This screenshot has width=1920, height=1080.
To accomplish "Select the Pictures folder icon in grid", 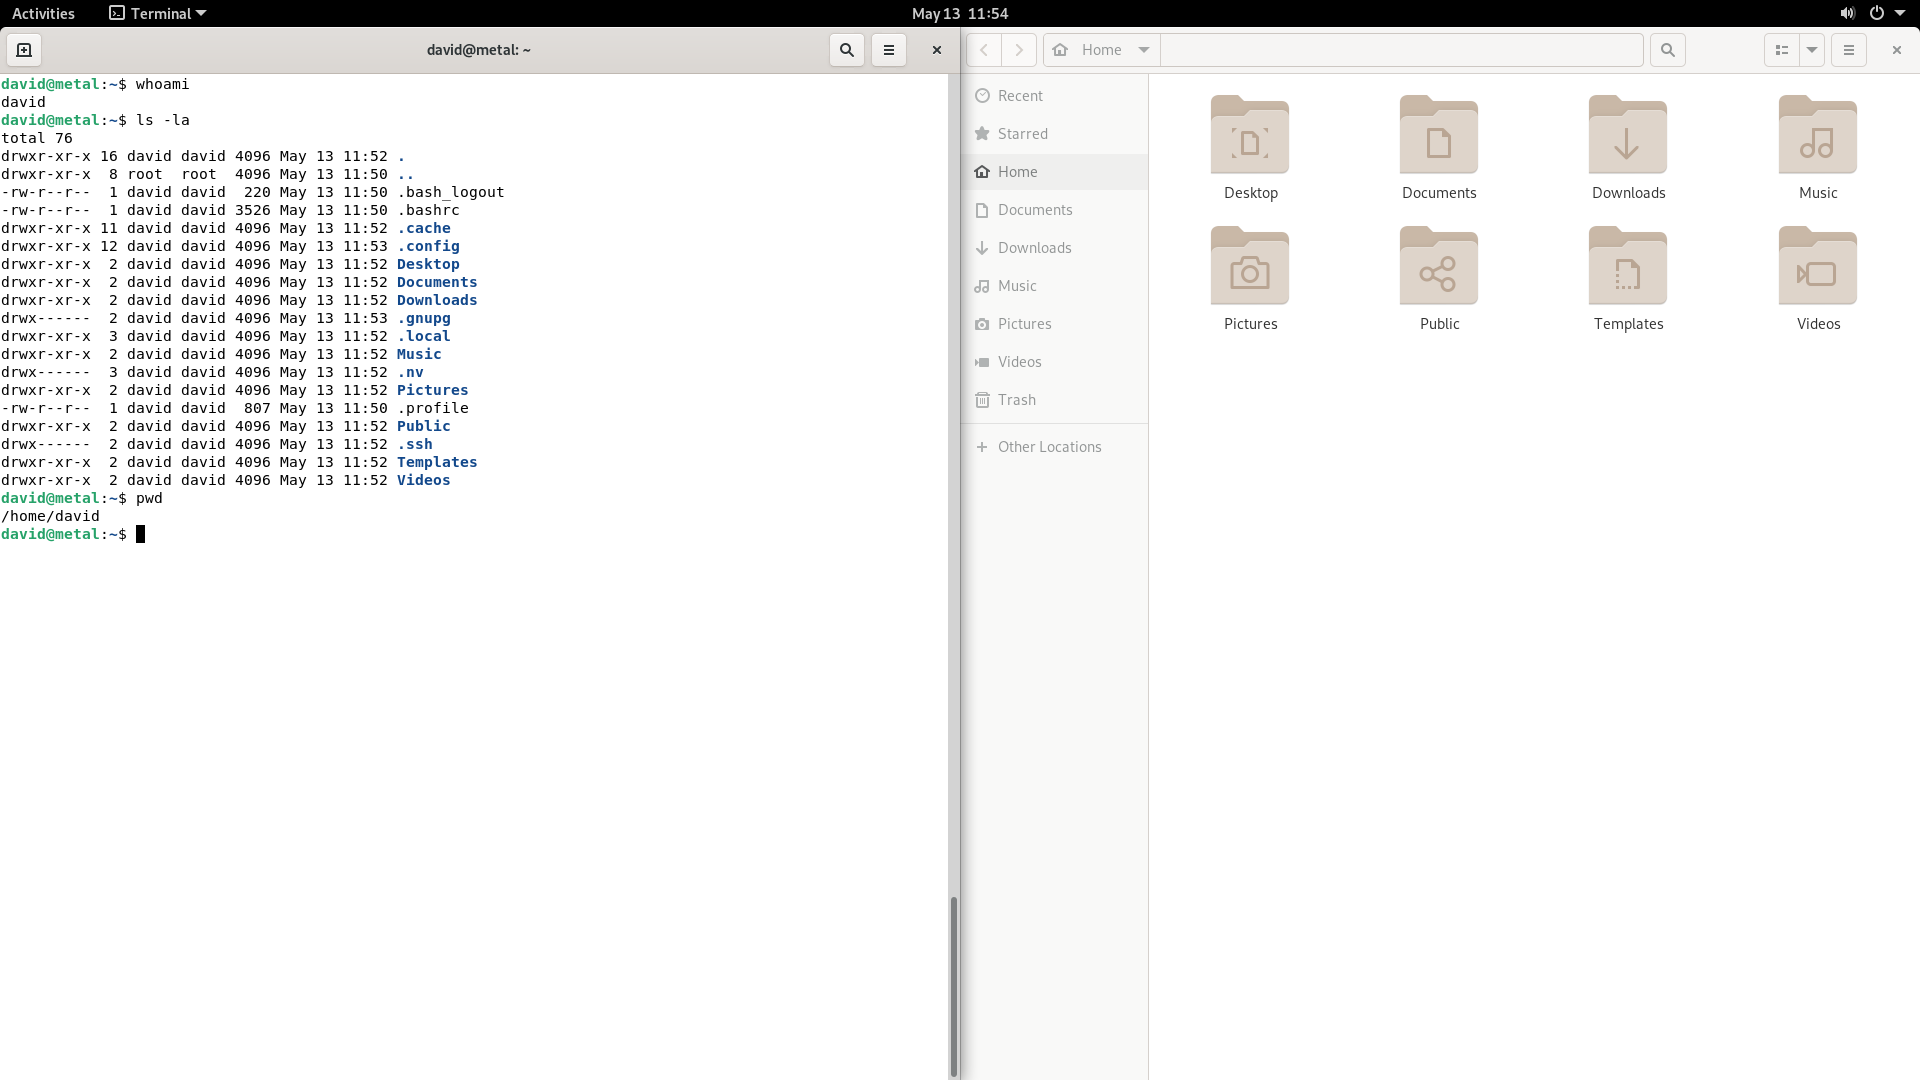I will [1250, 266].
